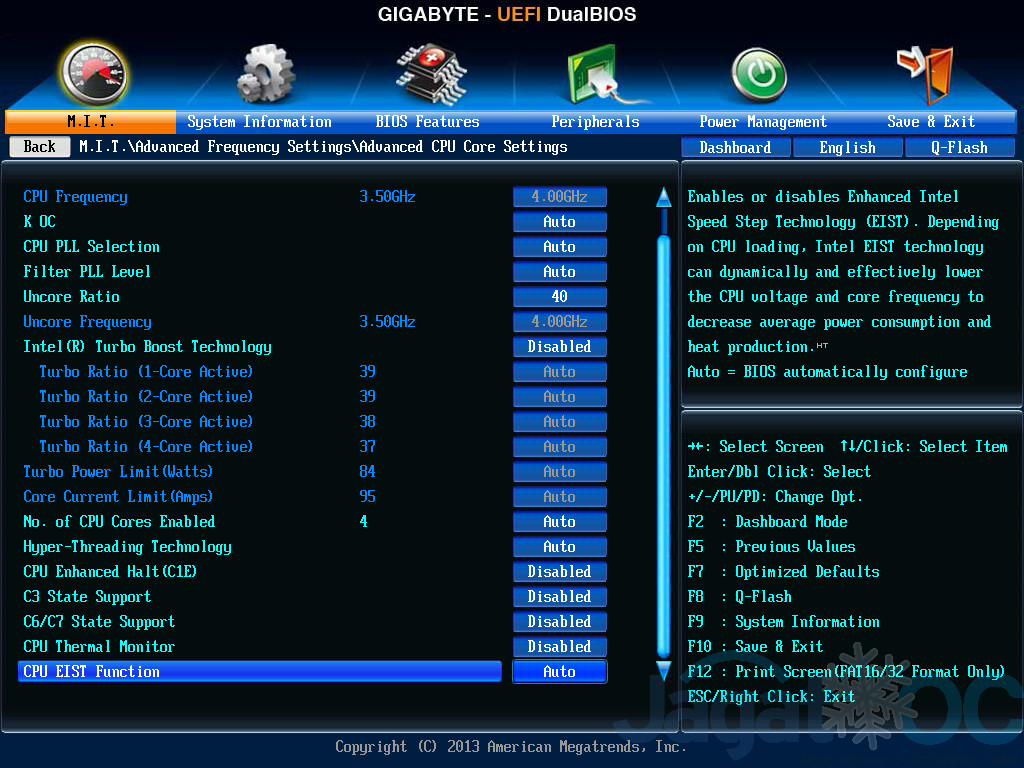Toggle the CPU Enhanced Halt (C1E) setting
Image resolution: width=1024 pixels, height=768 pixels.
coord(559,572)
